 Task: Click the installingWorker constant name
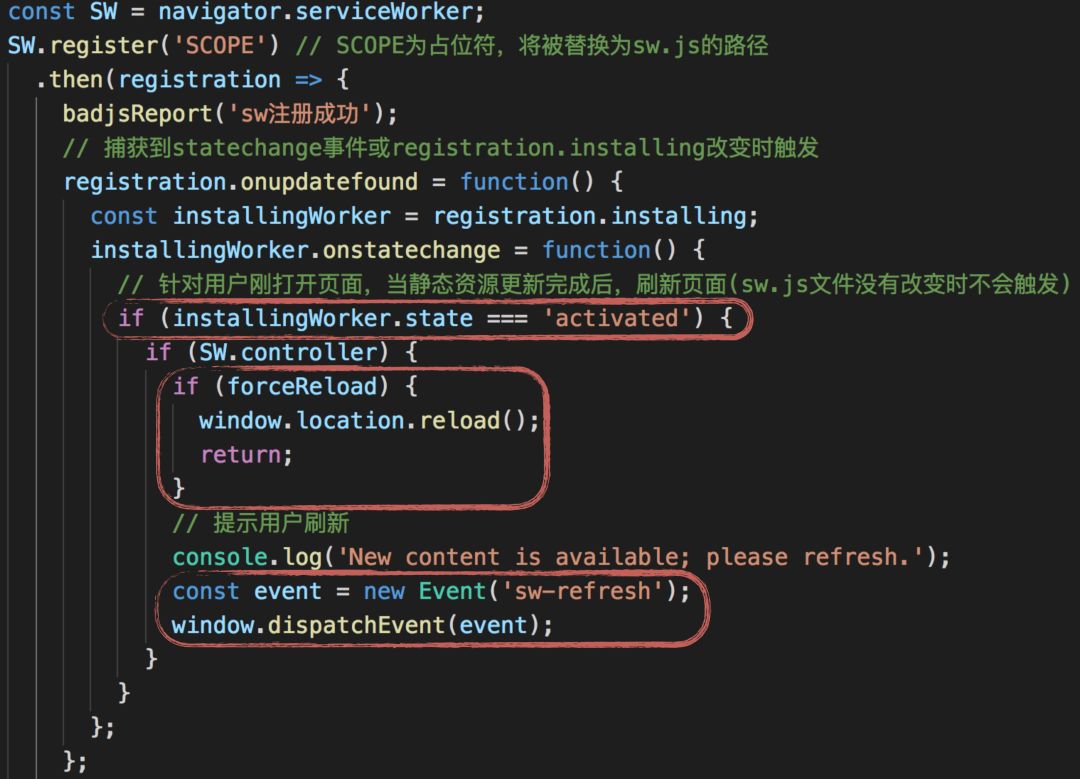282,216
